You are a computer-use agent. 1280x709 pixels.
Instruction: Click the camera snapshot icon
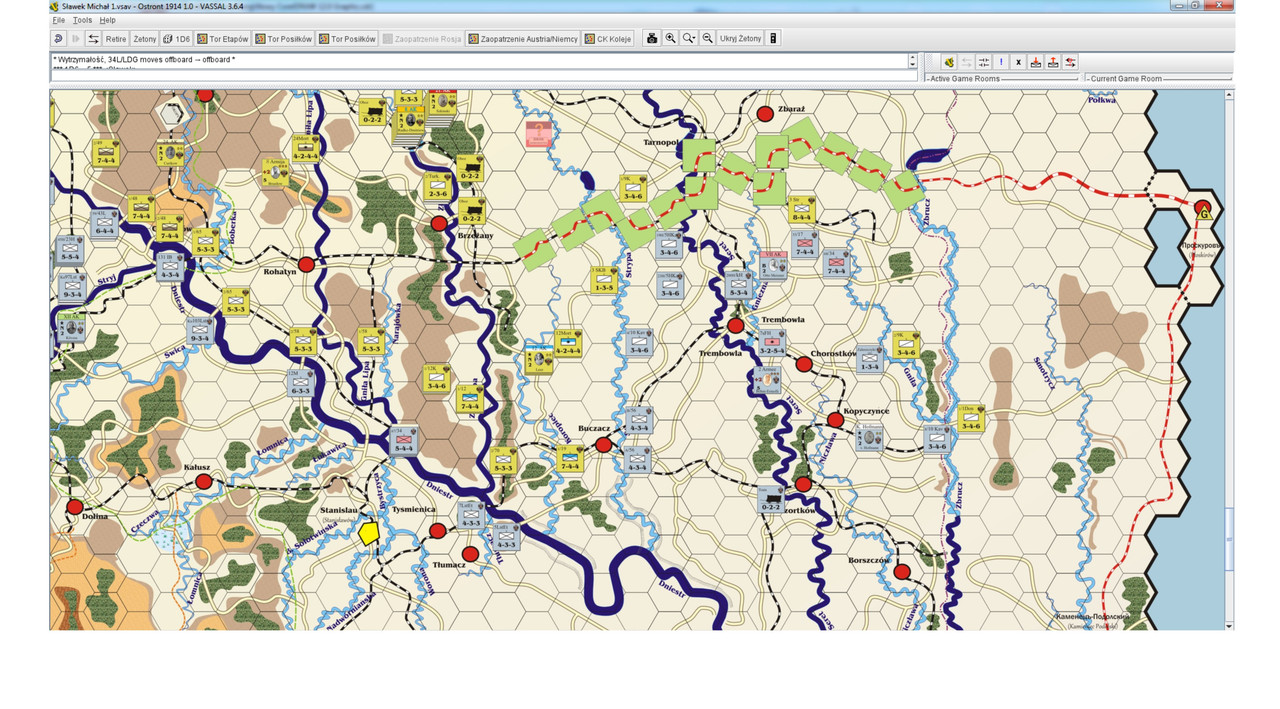tap(652, 39)
